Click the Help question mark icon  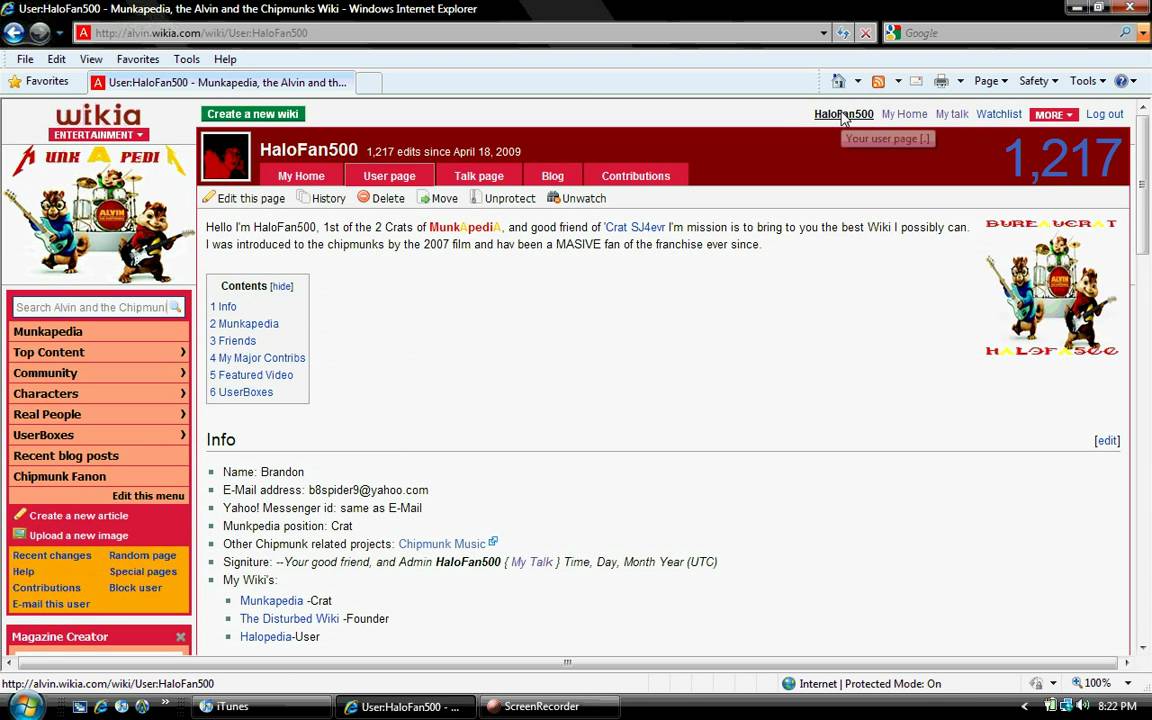(1121, 81)
